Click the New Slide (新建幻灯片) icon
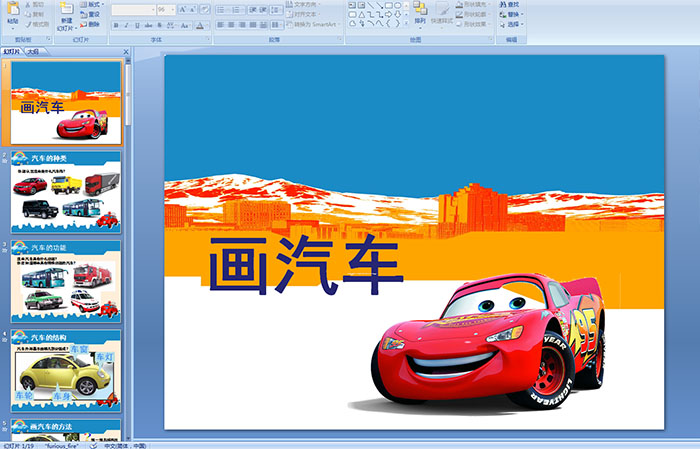 tap(67, 9)
